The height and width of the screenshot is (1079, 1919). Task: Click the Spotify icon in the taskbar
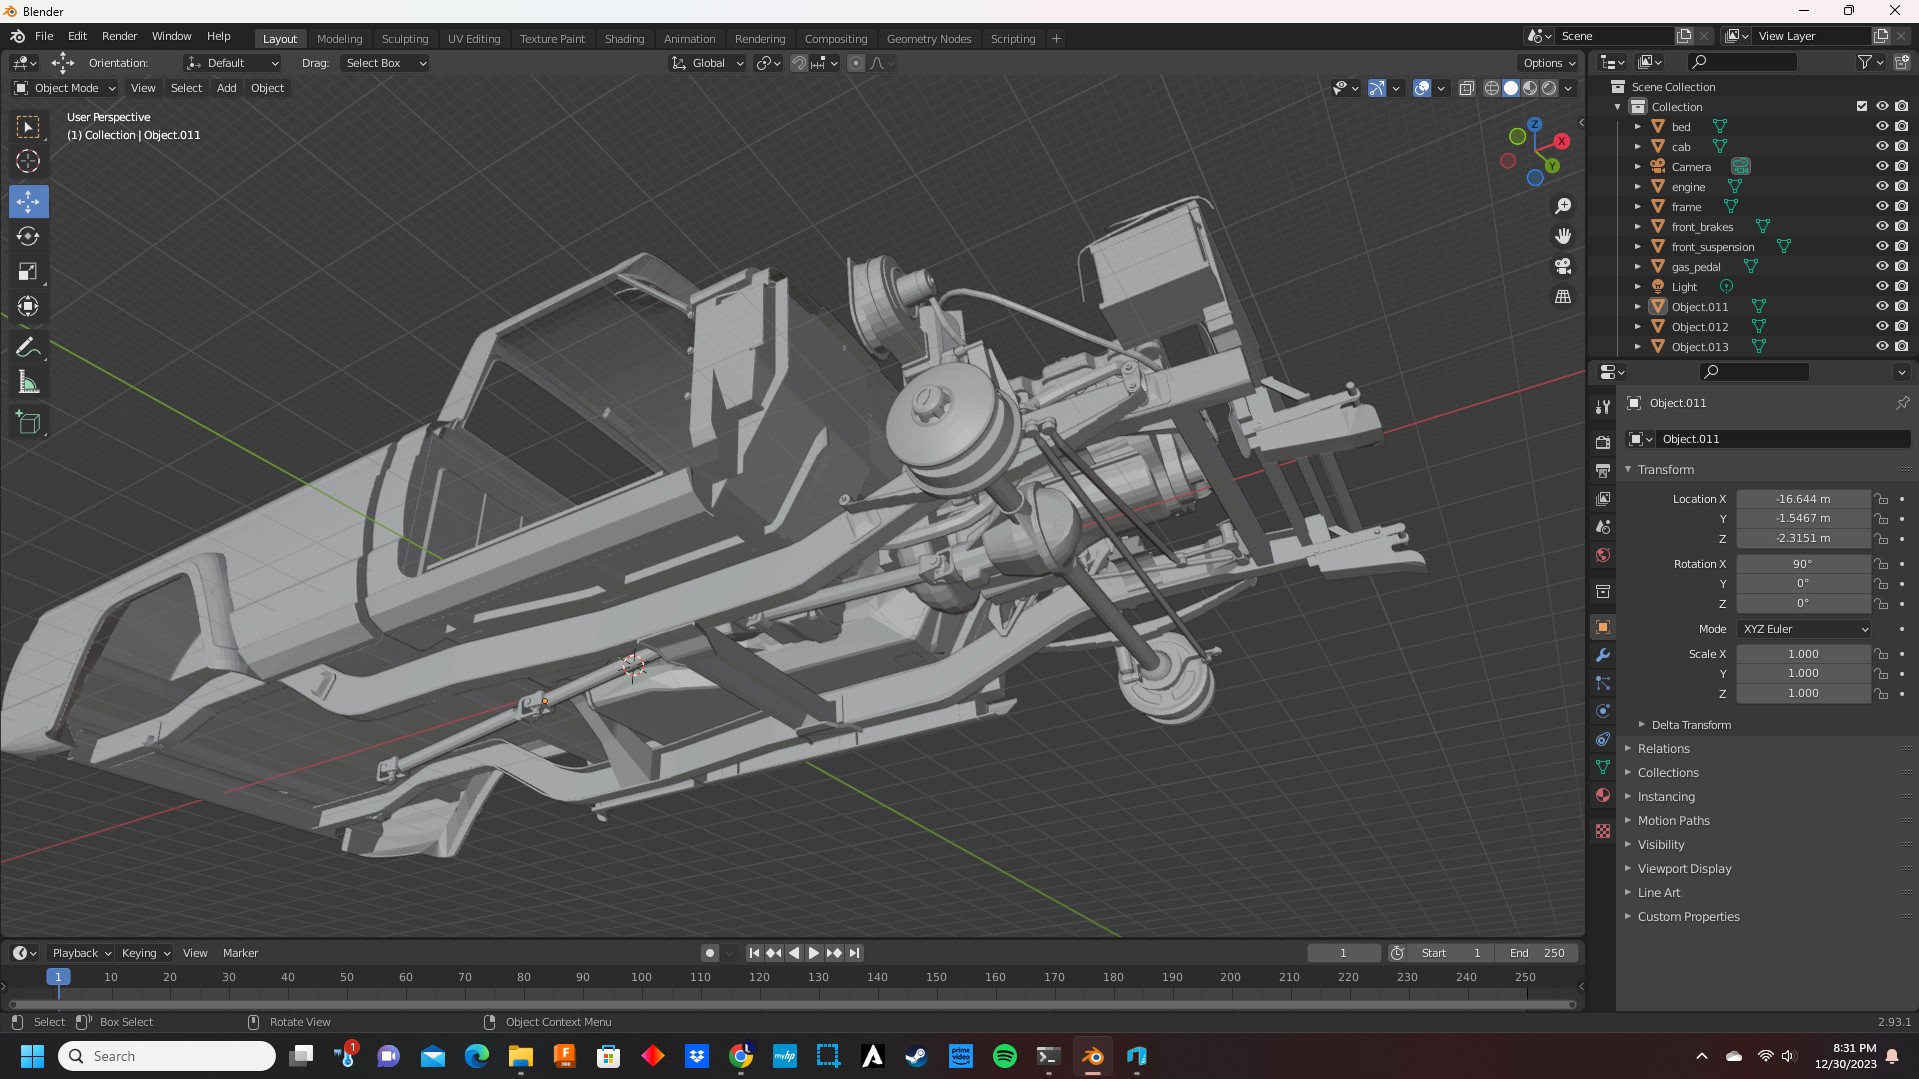tap(1004, 1056)
